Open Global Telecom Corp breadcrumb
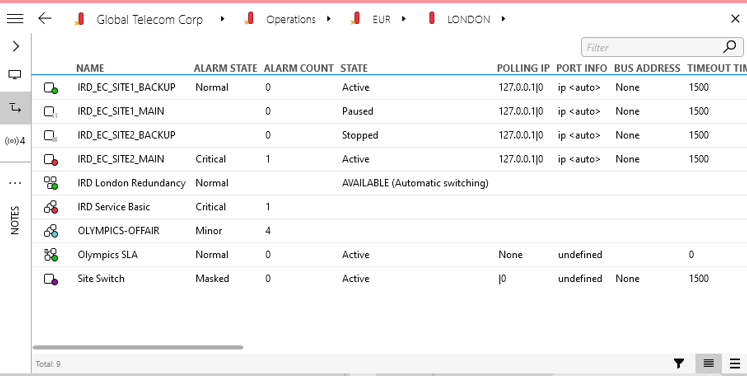747x376 pixels. pos(150,20)
